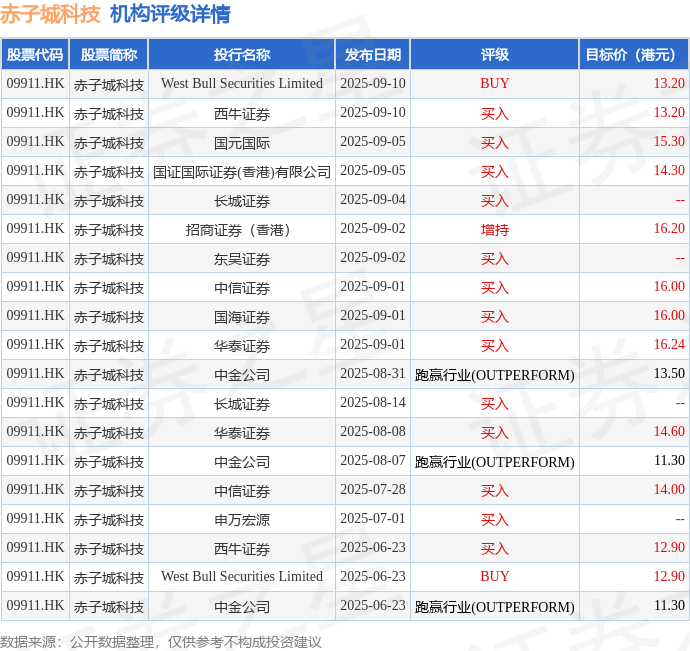The image size is (690, 651).
Task: Select 长城证券 in the 2025-08-14 row
Action: [242, 404]
